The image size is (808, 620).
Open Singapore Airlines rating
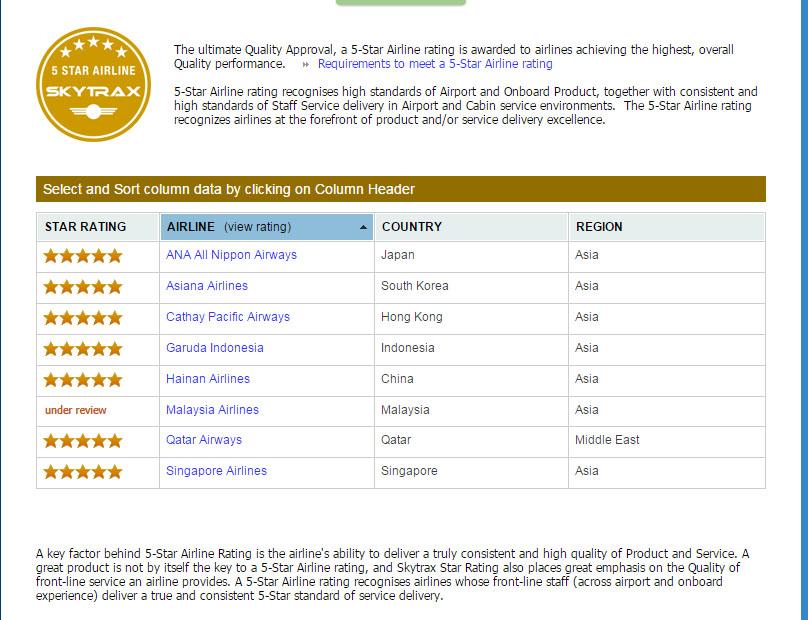coord(216,471)
